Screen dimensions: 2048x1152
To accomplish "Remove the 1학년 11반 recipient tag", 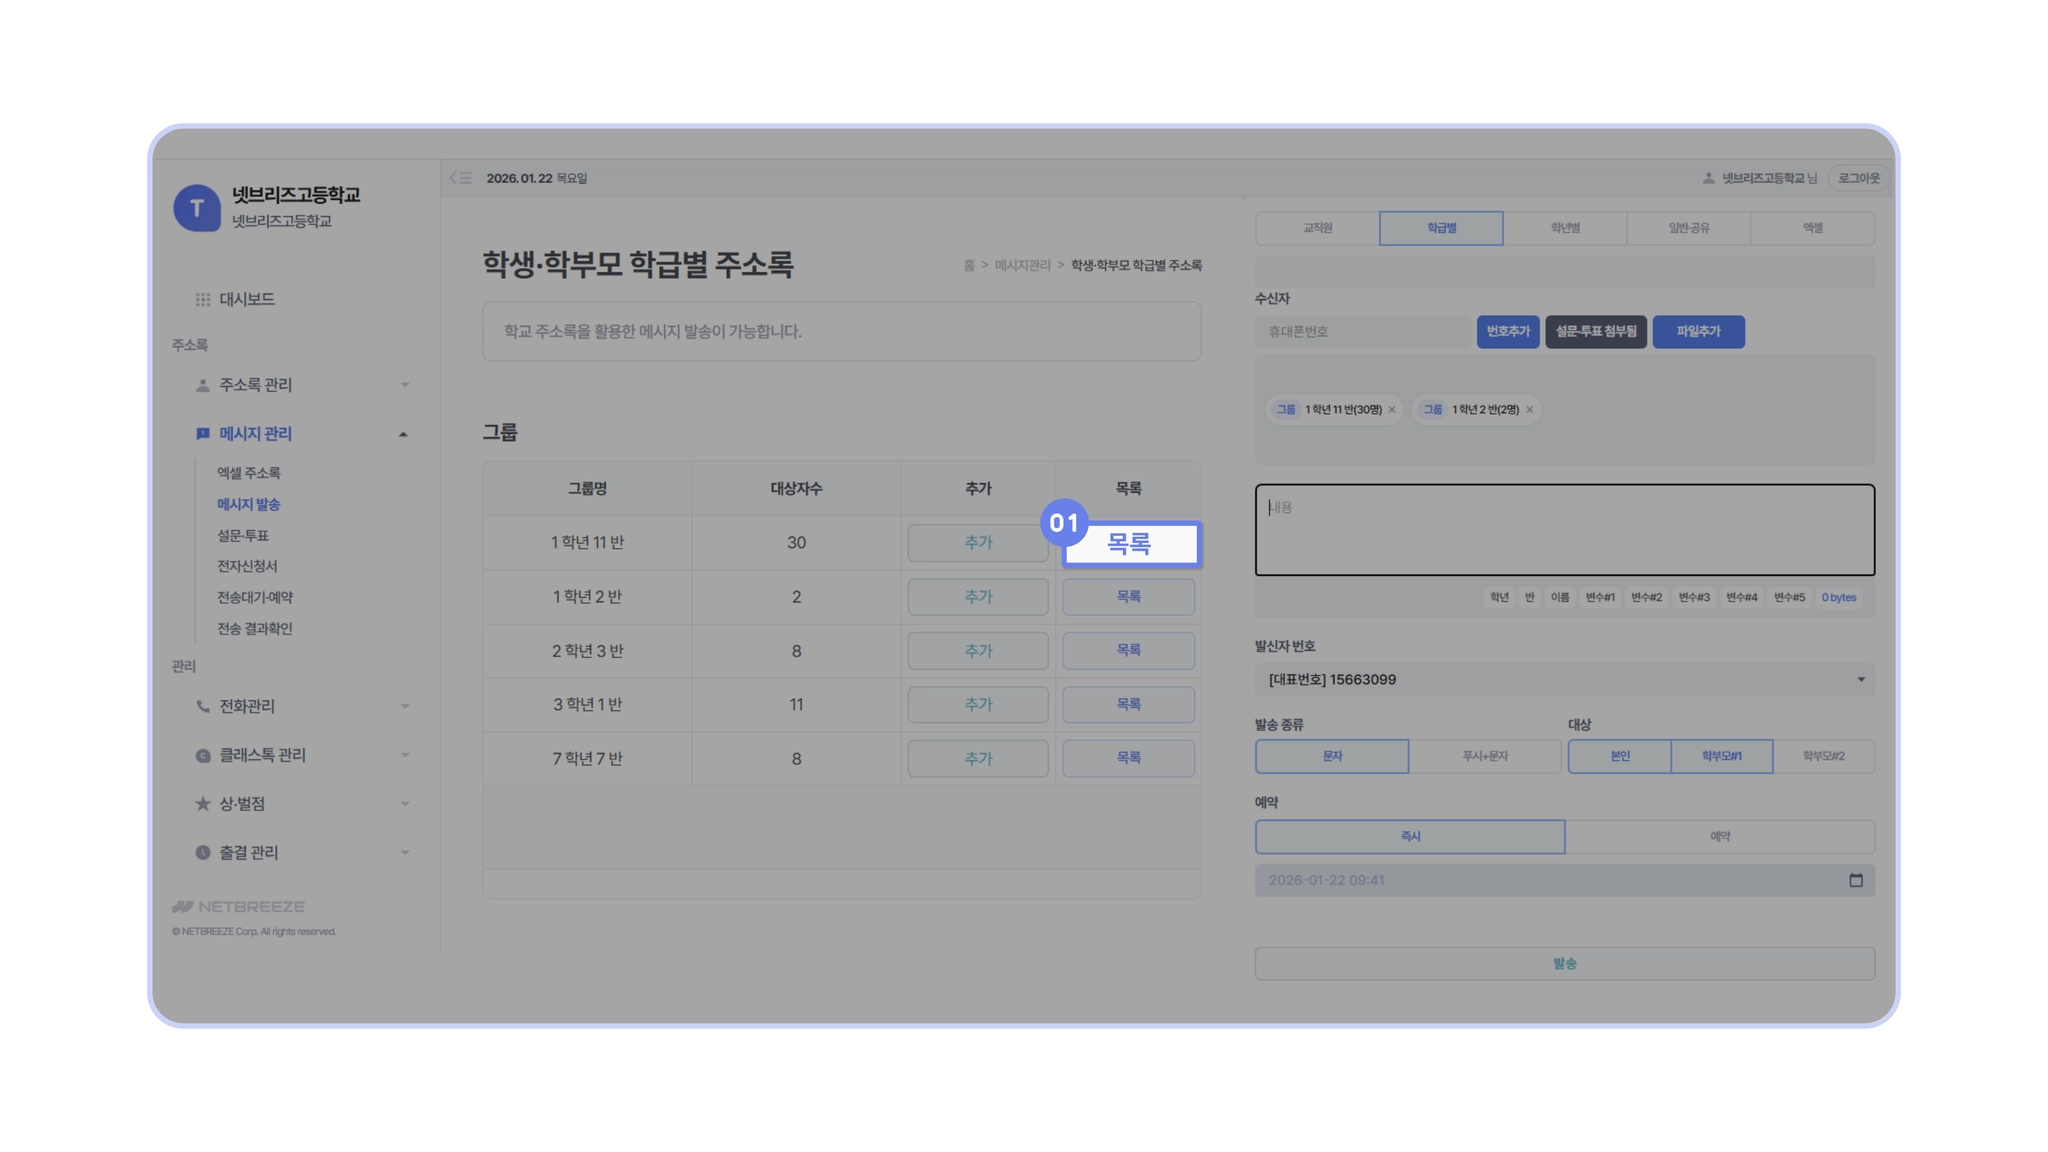I will click(x=1392, y=410).
